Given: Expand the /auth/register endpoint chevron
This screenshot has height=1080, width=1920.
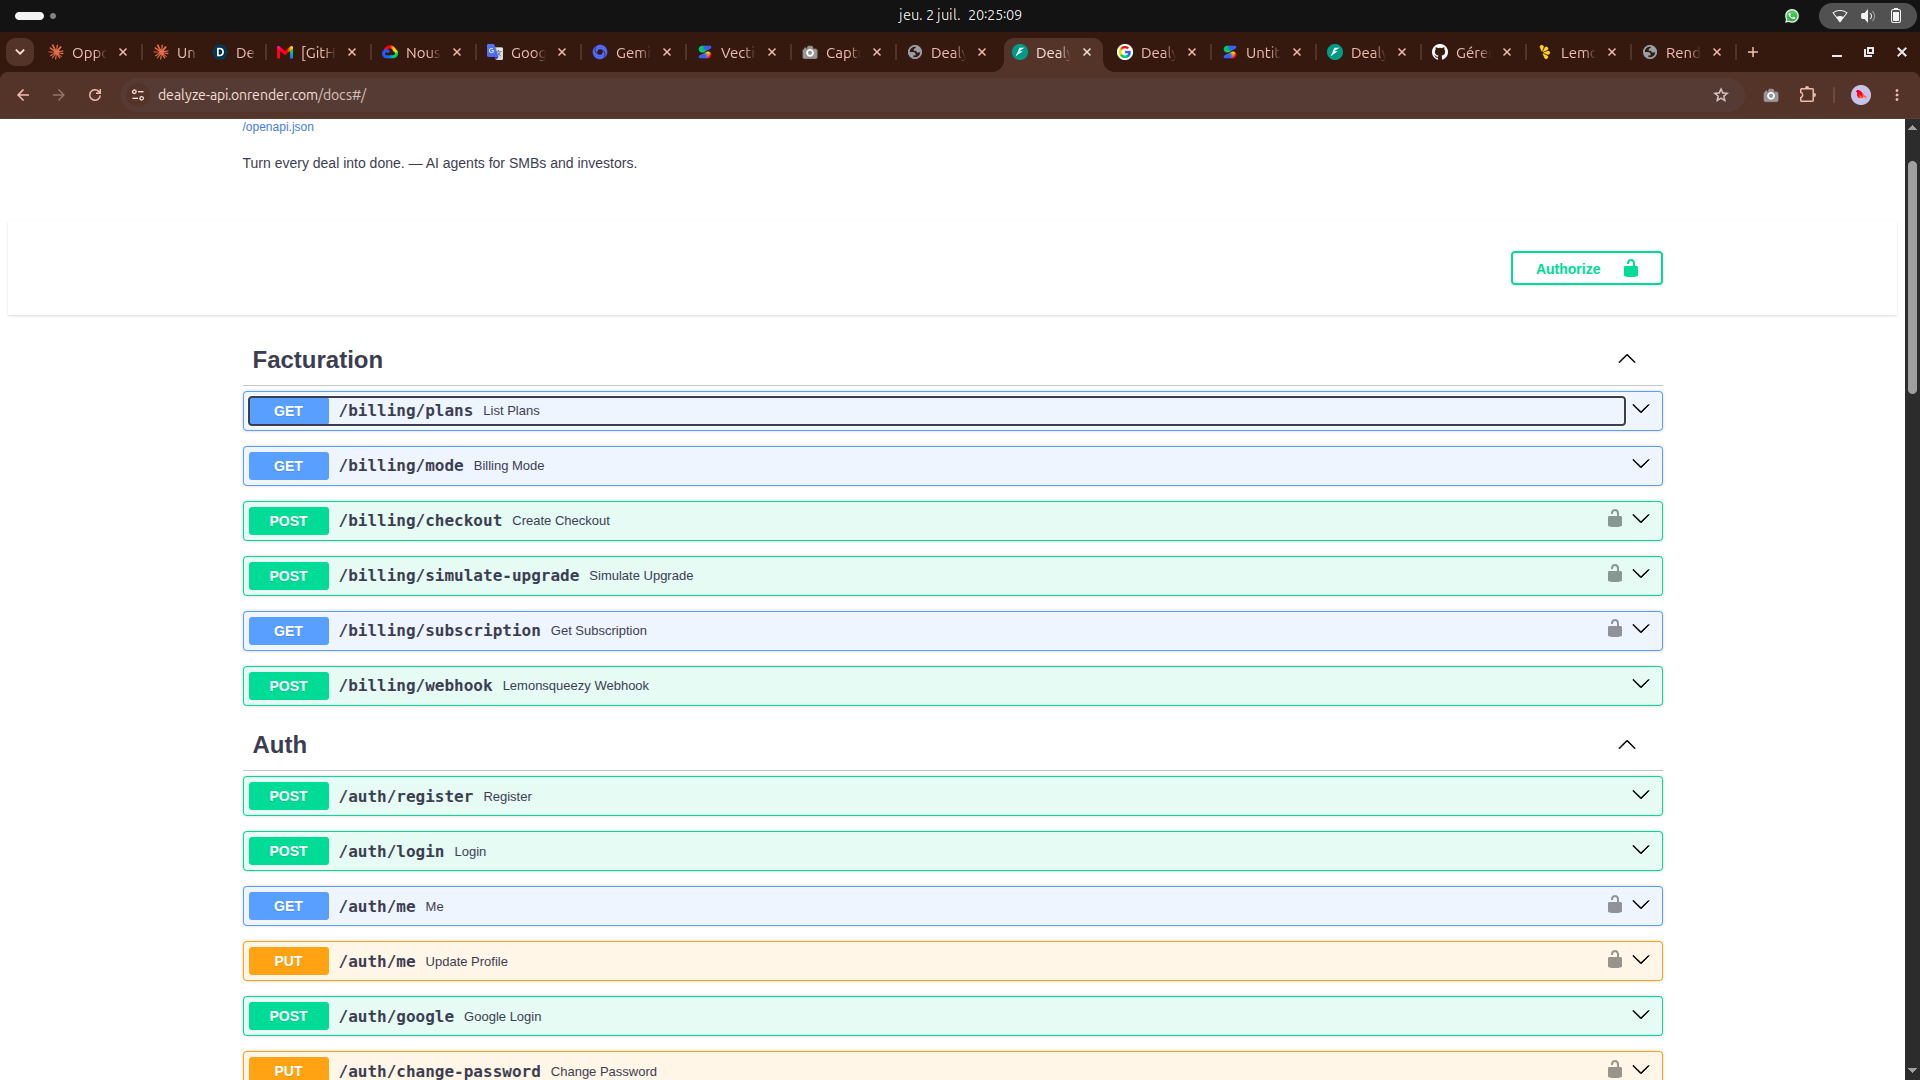Looking at the screenshot, I should [x=1641, y=795].
